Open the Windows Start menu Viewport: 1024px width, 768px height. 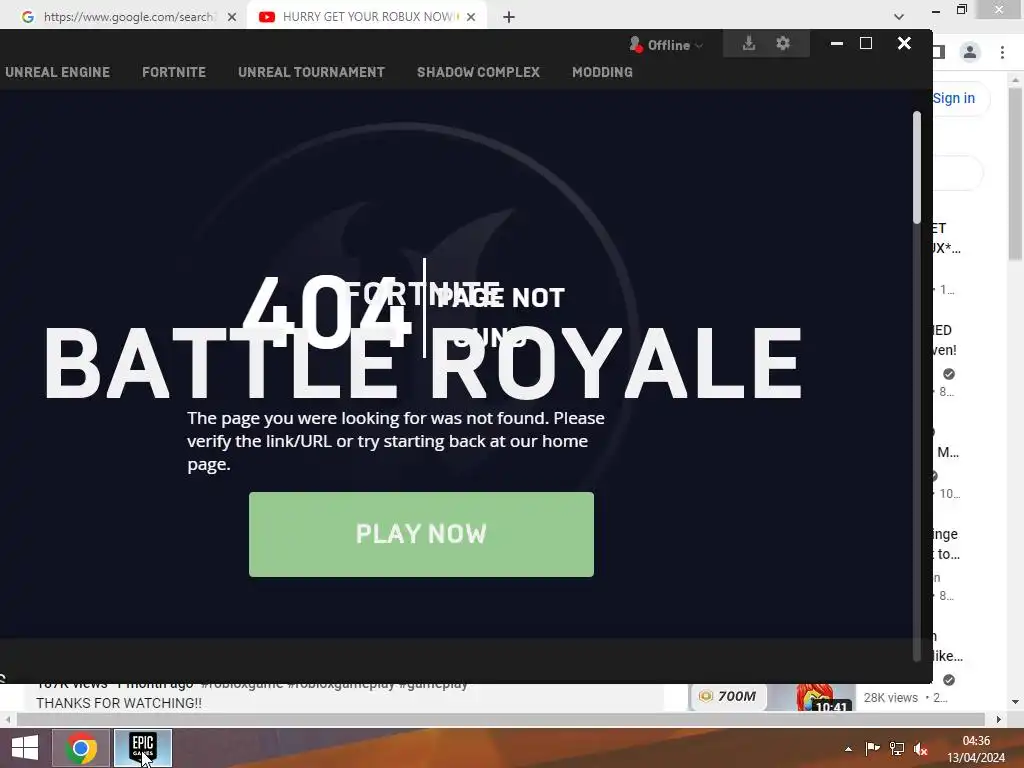pos(25,748)
